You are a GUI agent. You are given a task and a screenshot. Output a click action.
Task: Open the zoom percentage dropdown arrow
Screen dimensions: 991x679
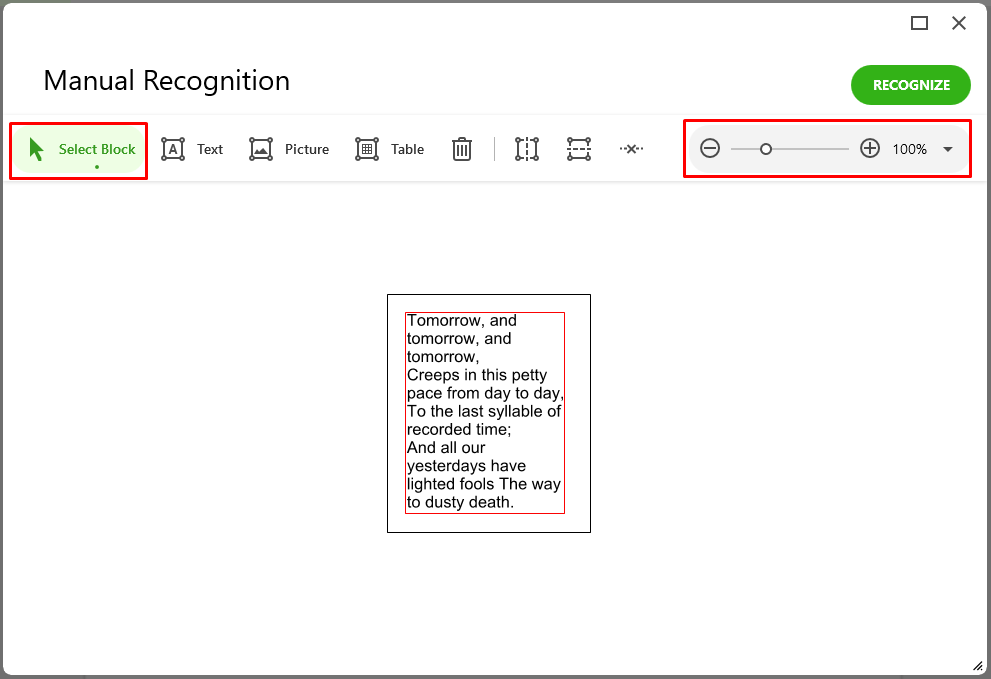coord(947,150)
